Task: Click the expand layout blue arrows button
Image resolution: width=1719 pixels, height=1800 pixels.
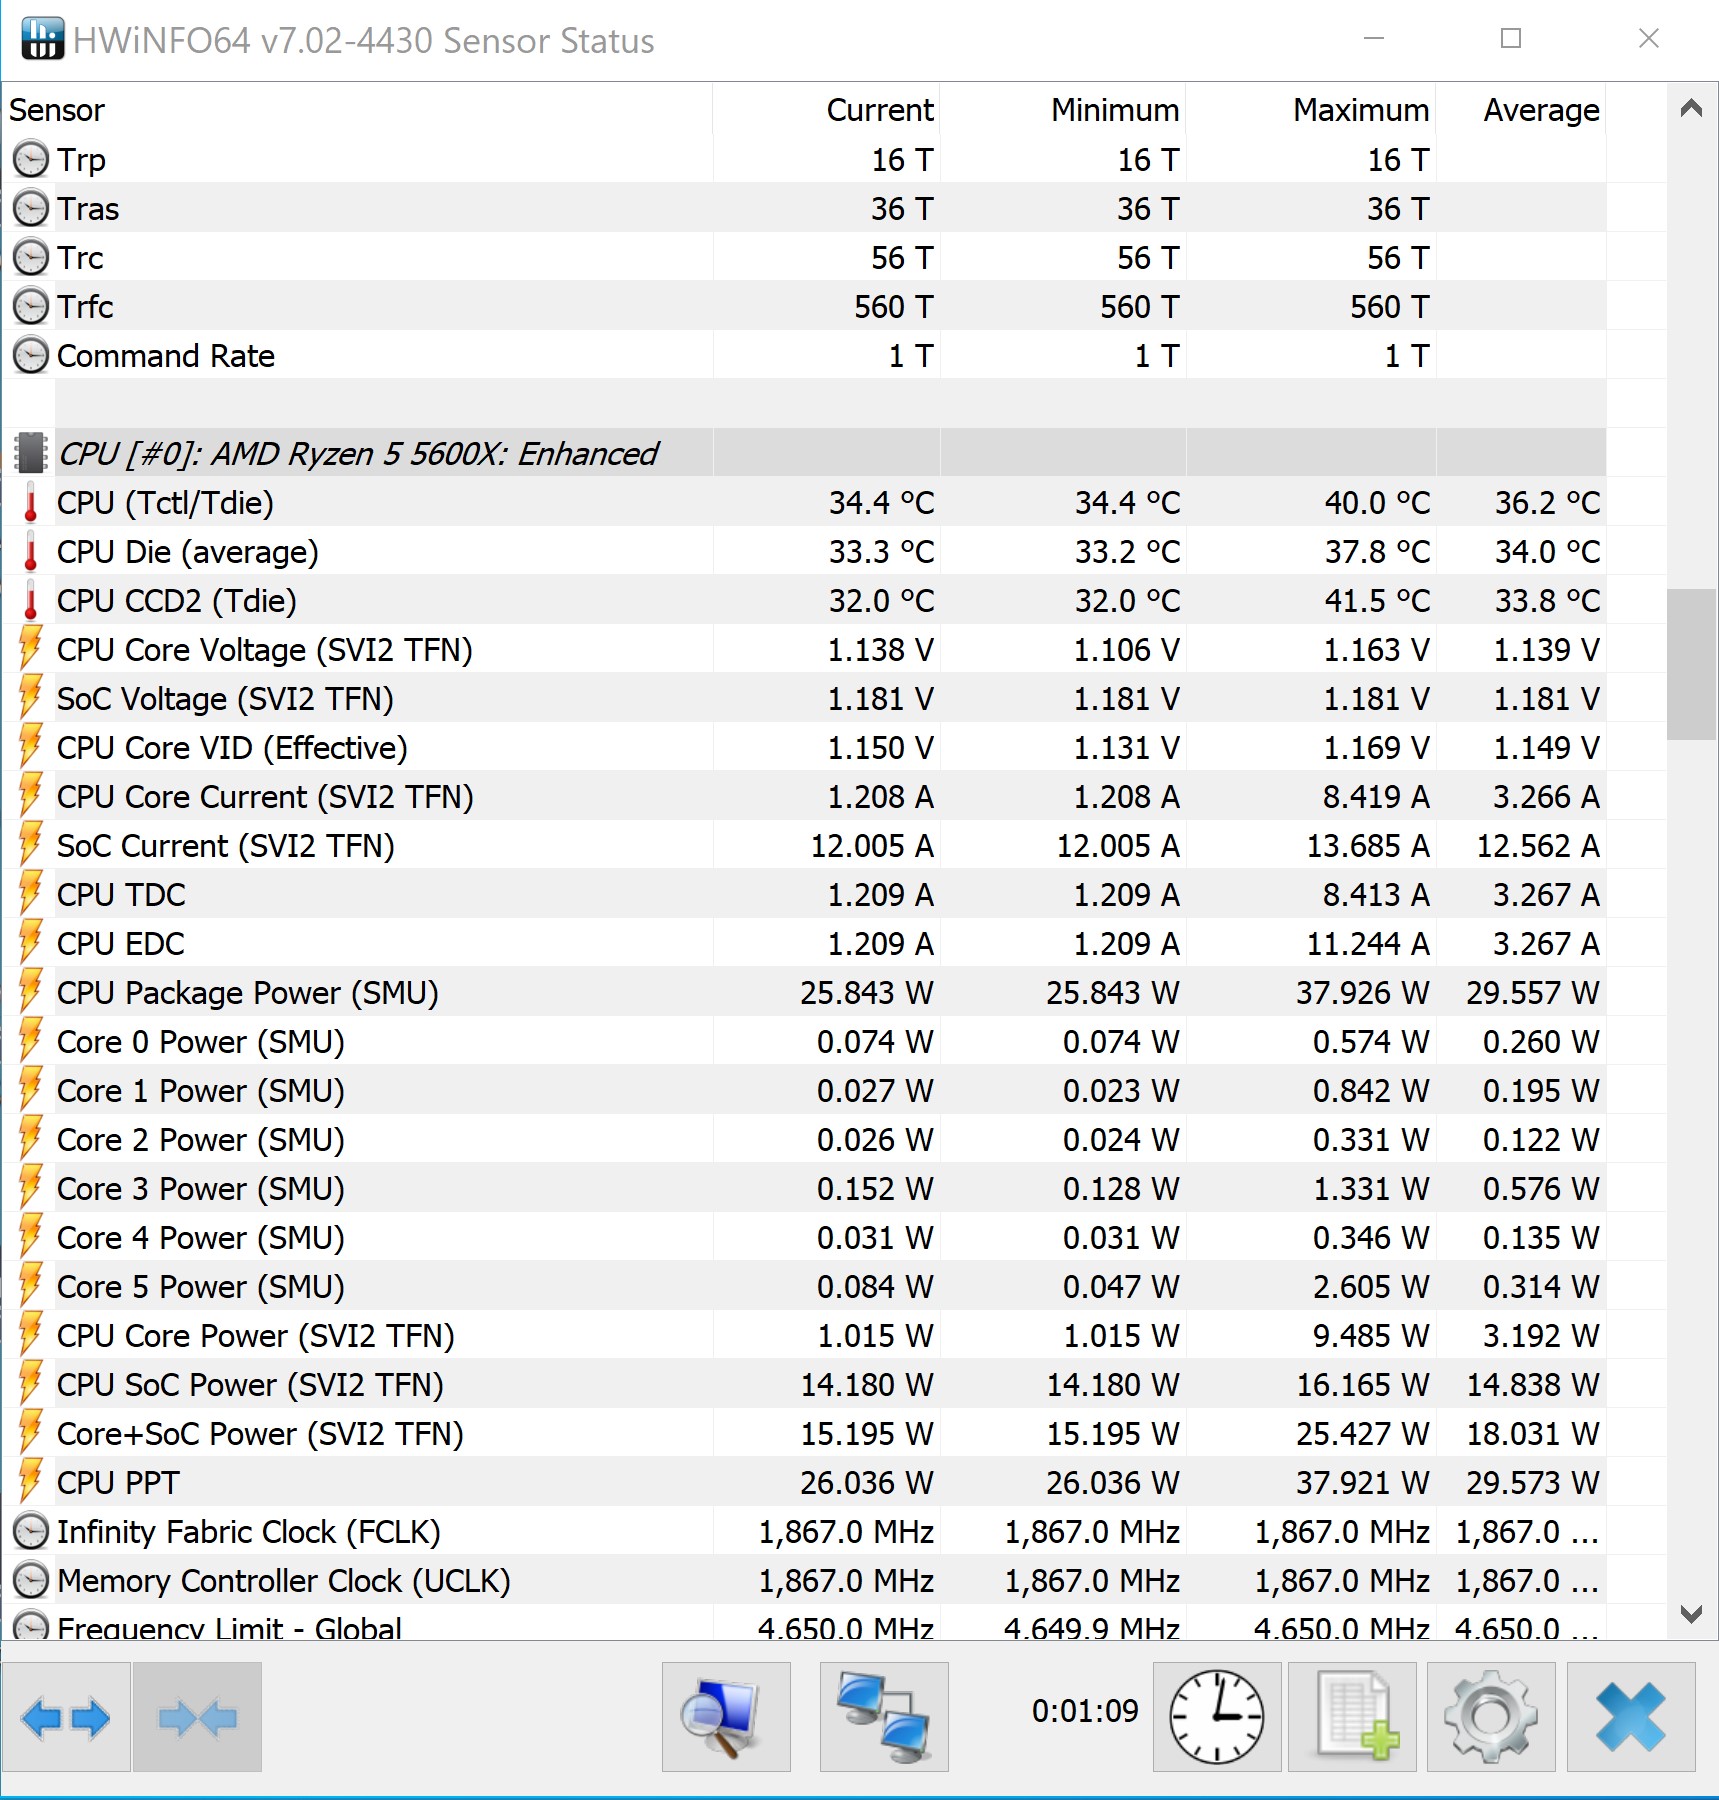Action: pos(66,1718)
